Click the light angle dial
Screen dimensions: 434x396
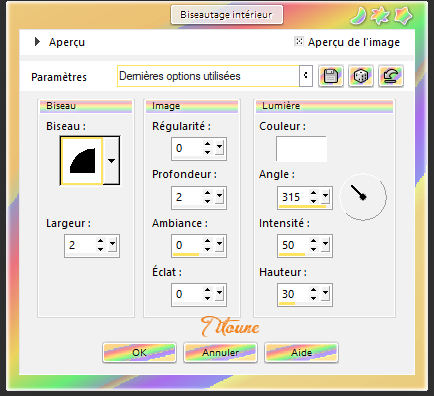click(x=363, y=197)
